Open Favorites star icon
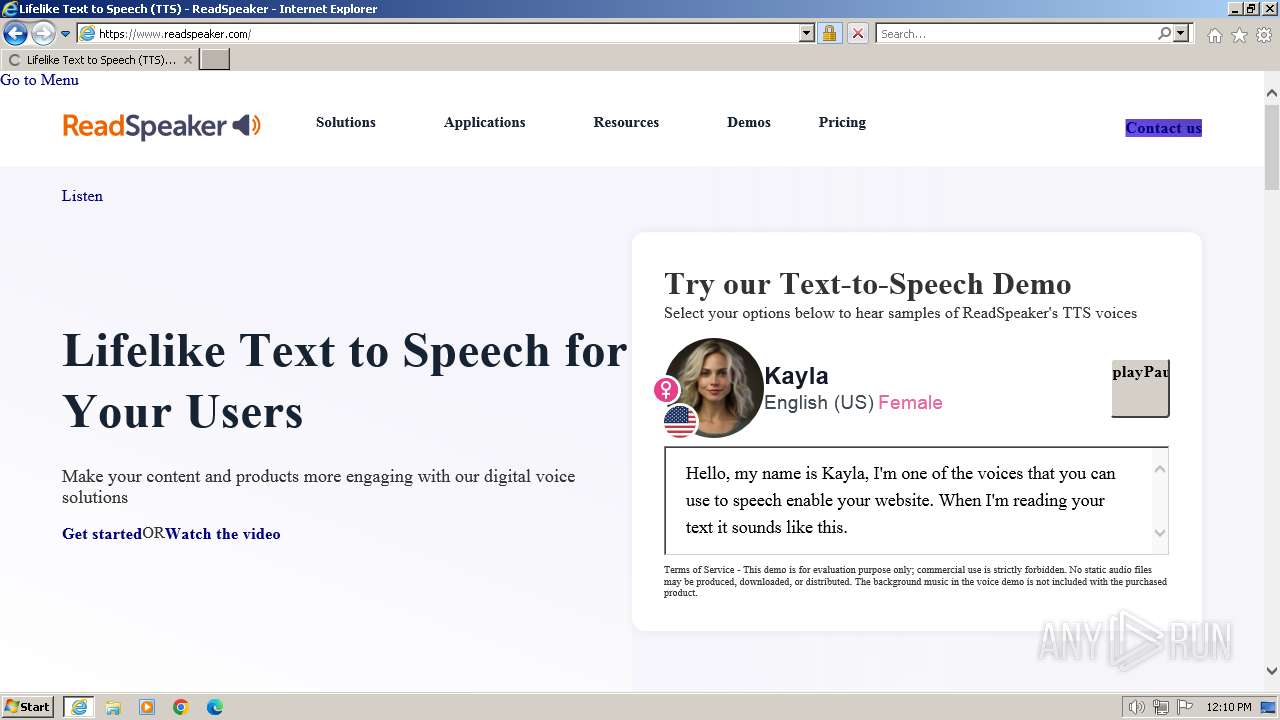The image size is (1280, 720). [1239, 35]
